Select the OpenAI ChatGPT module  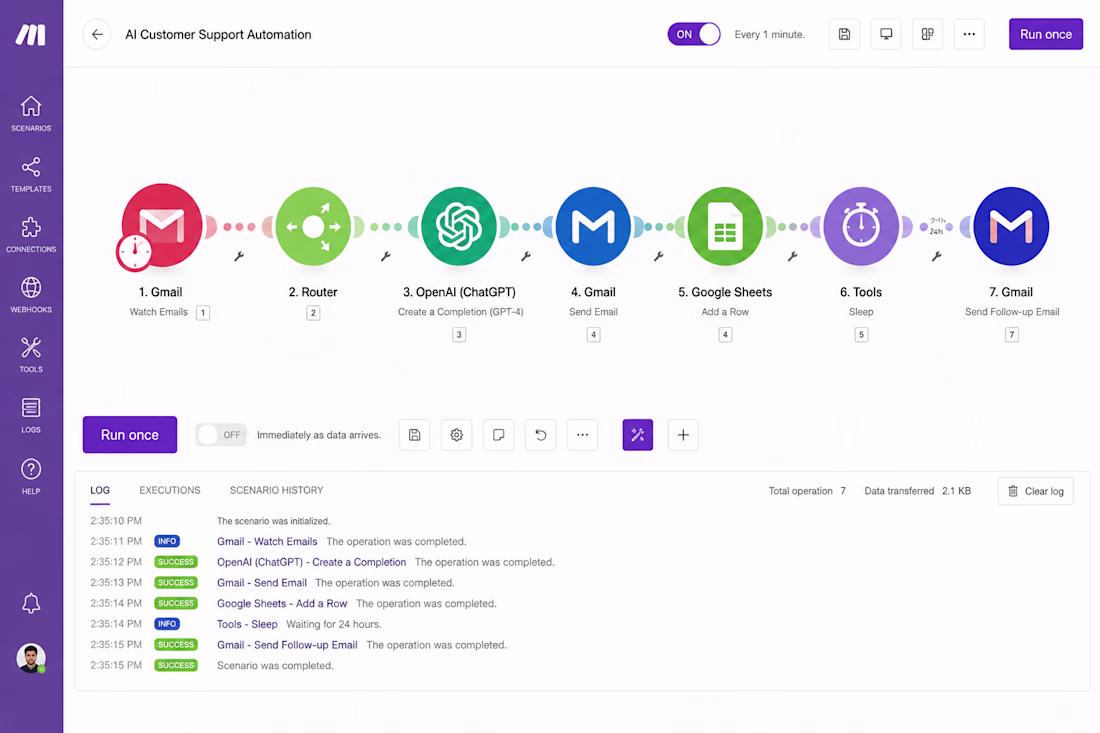(459, 226)
